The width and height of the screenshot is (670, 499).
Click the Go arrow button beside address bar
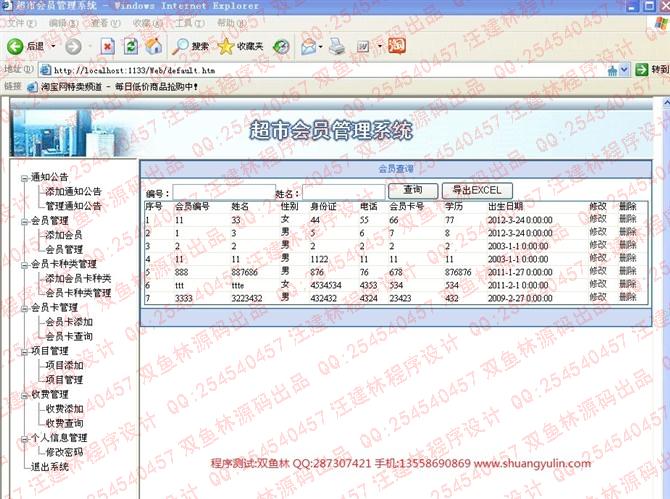641,69
